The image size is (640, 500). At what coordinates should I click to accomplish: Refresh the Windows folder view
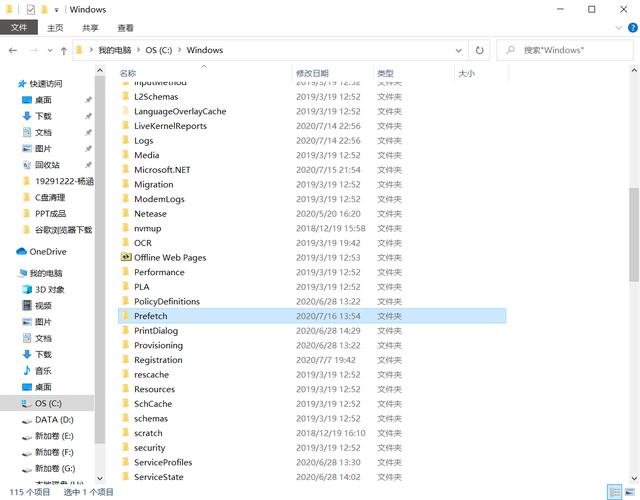(x=480, y=50)
